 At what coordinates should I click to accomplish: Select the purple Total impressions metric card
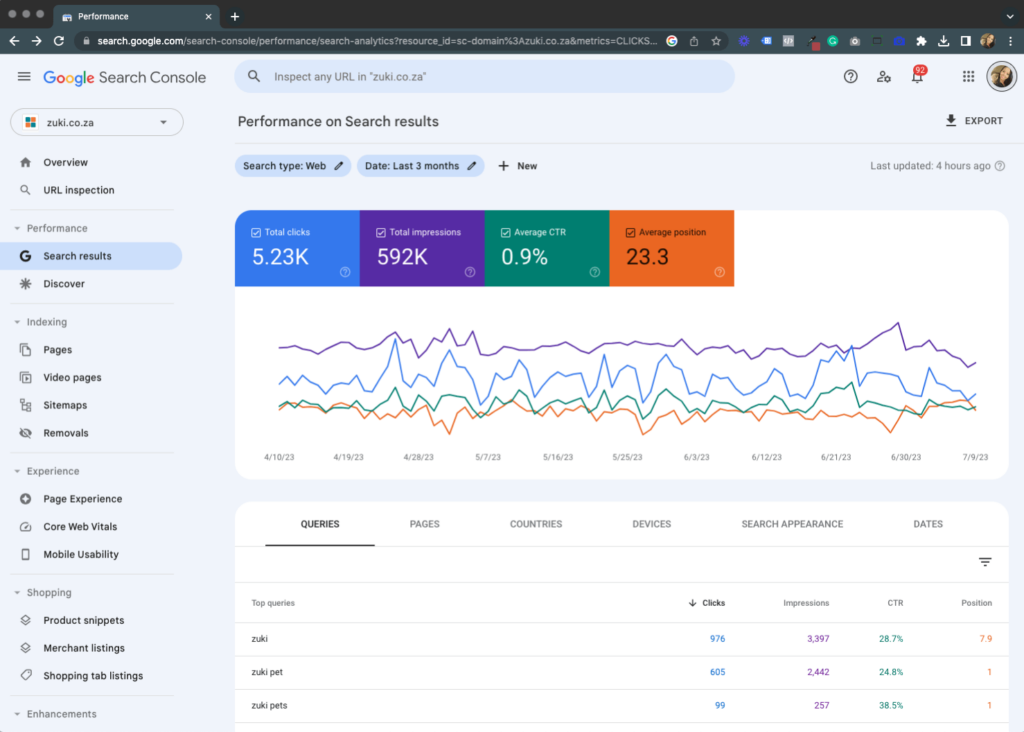422,248
